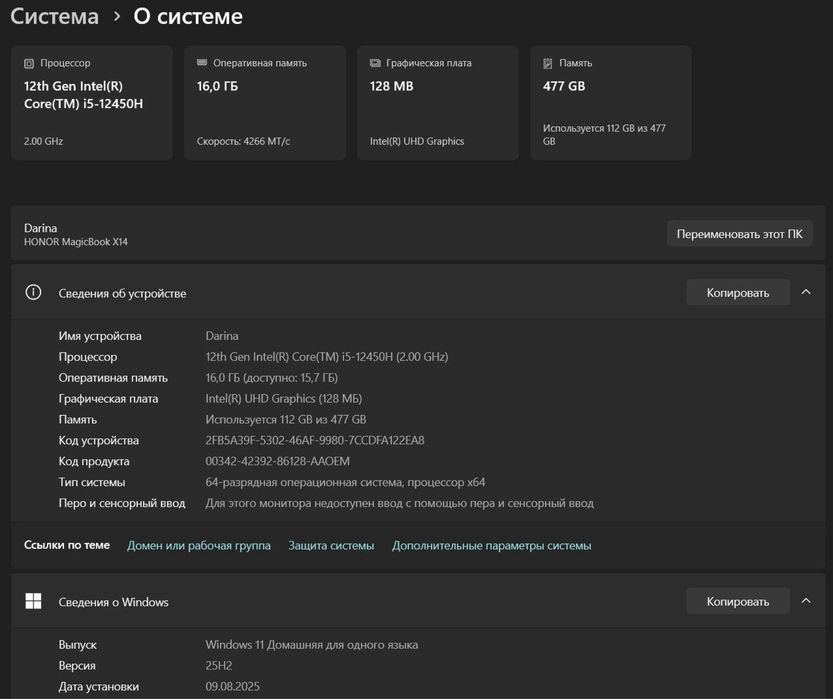The height and width of the screenshot is (699, 833).
Task: Click the Windows logo beside Сведения о Windows
Action: 33,601
